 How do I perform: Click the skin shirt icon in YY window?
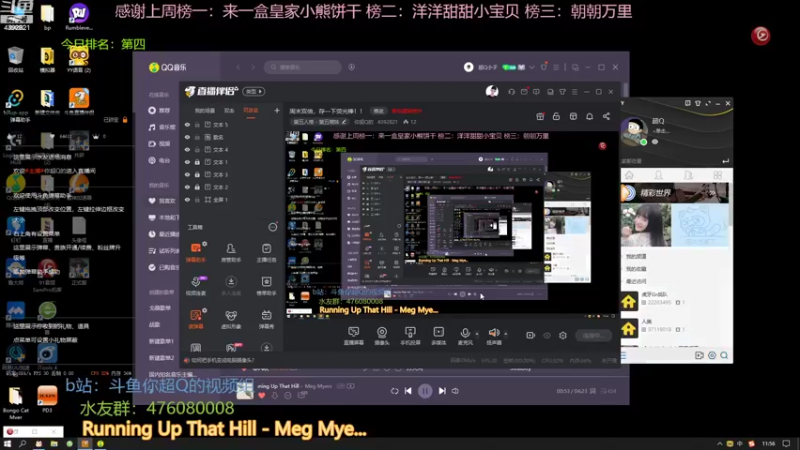[x=697, y=103]
